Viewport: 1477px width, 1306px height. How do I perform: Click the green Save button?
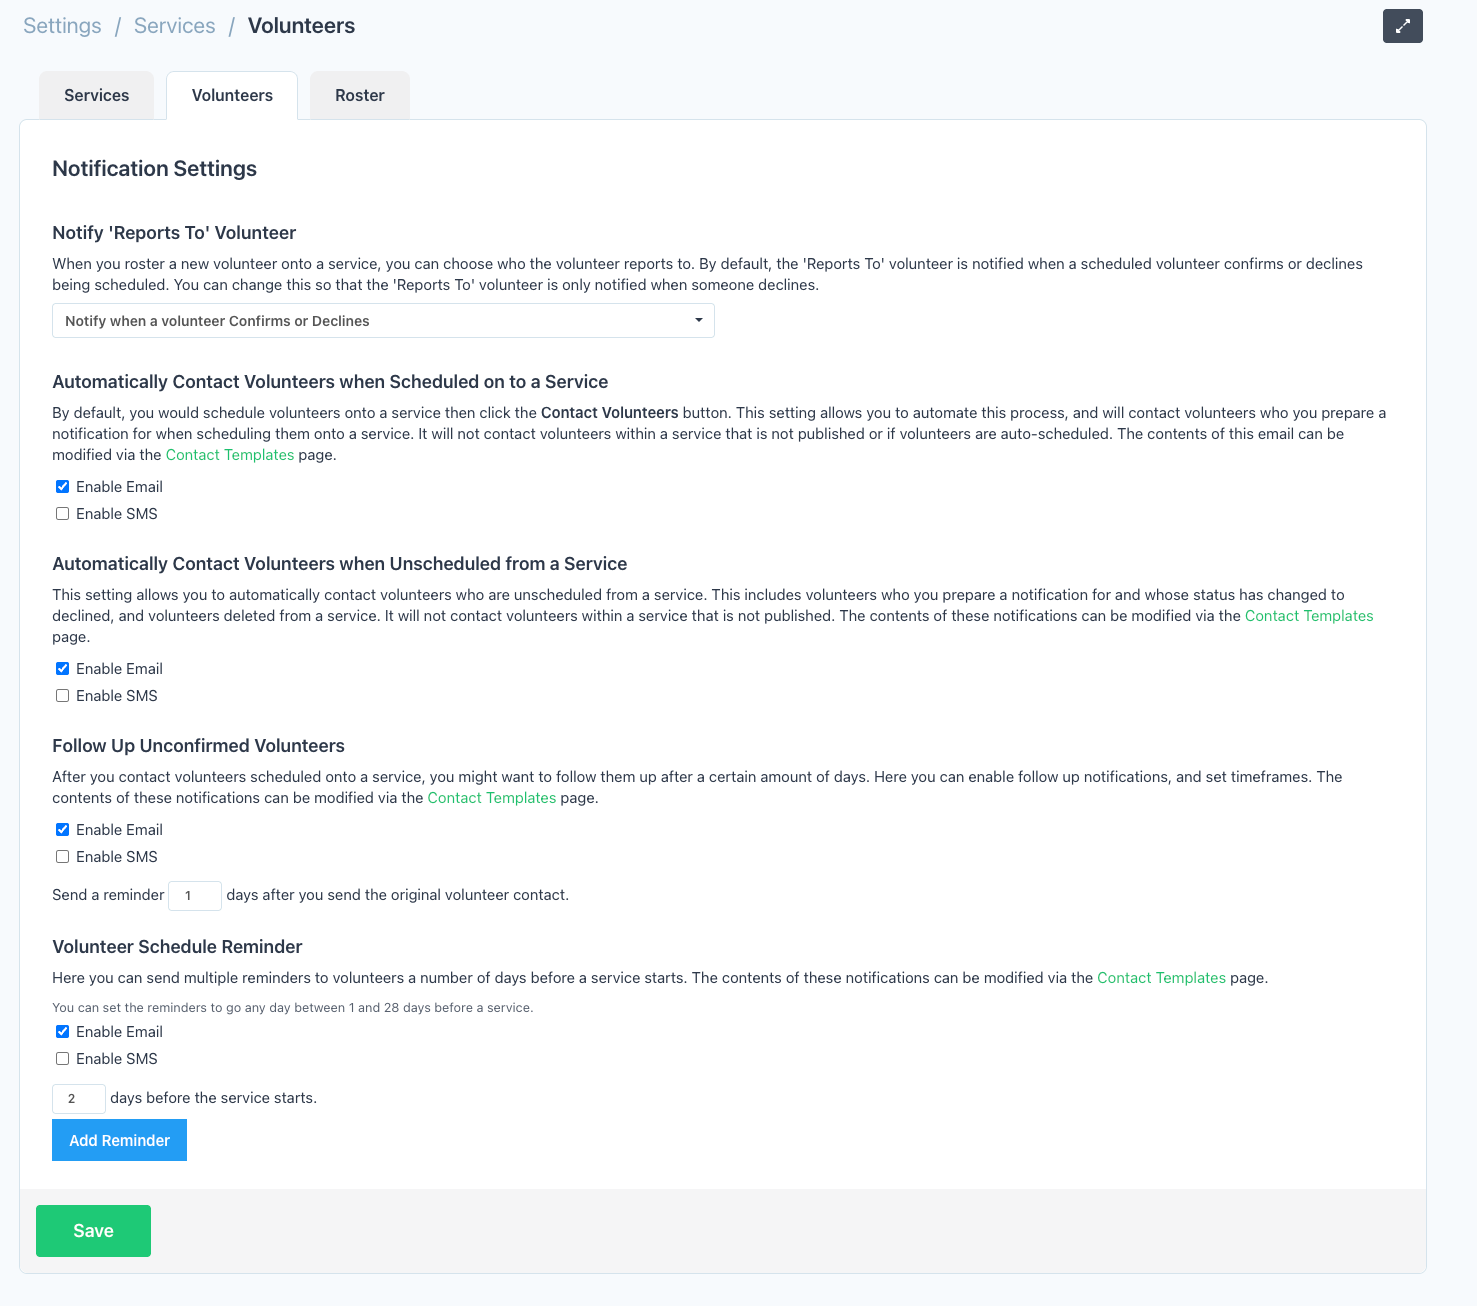(x=93, y=1231)
